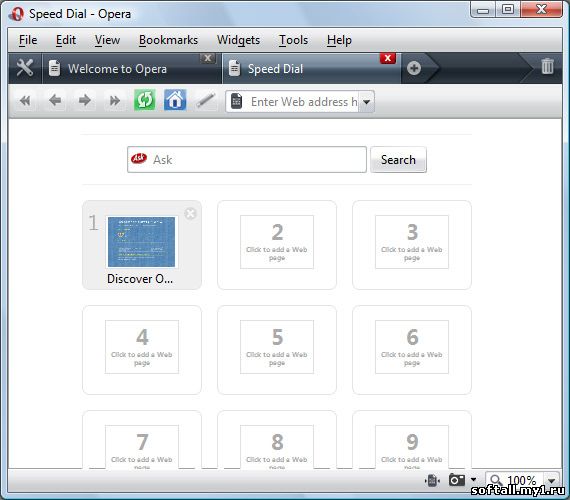Open the Tools menu
The image size is (570, 500).
point(293,40)
